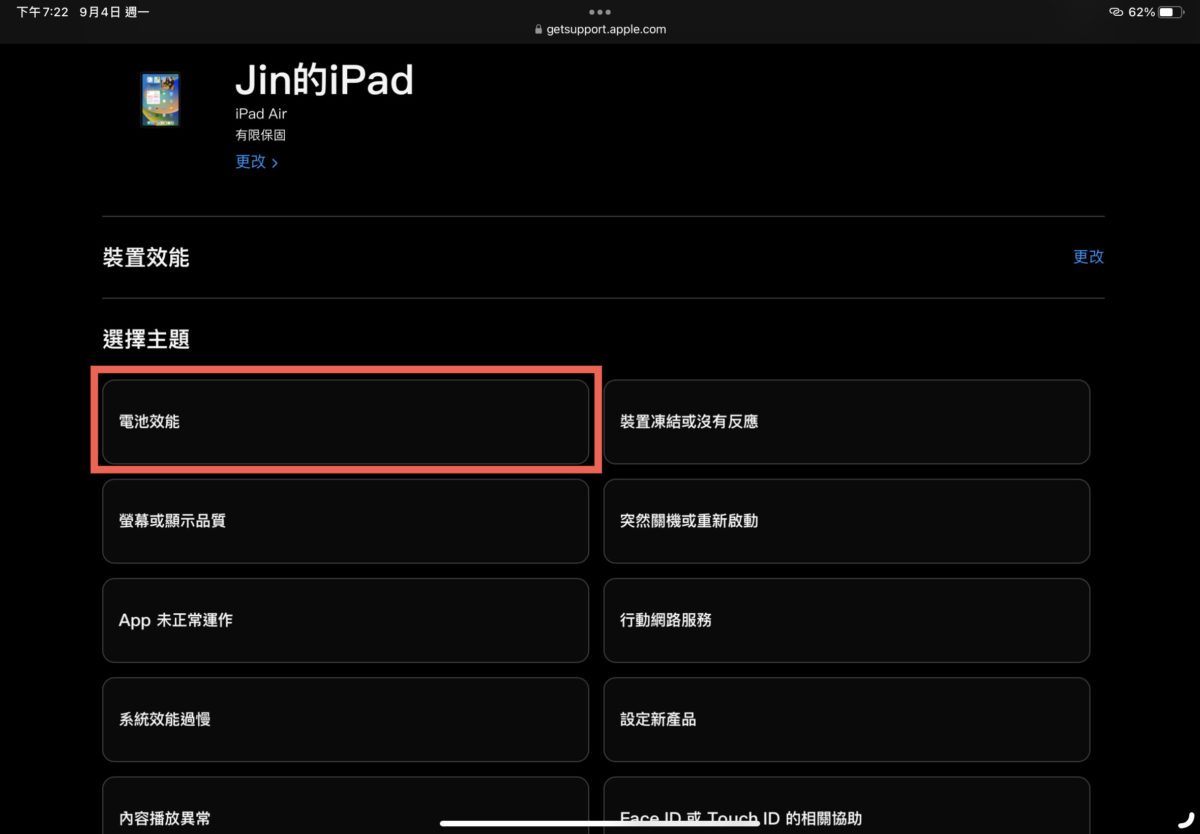Pick the 設定新產品 topic

pos(846,719)
